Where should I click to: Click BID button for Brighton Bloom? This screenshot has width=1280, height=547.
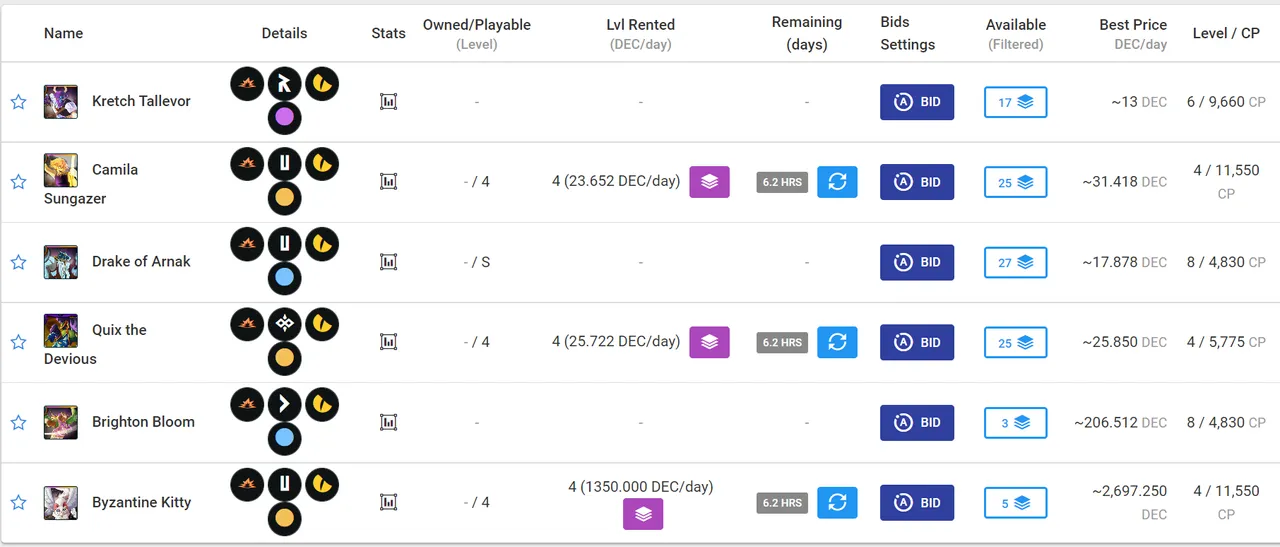click(917, 422)
